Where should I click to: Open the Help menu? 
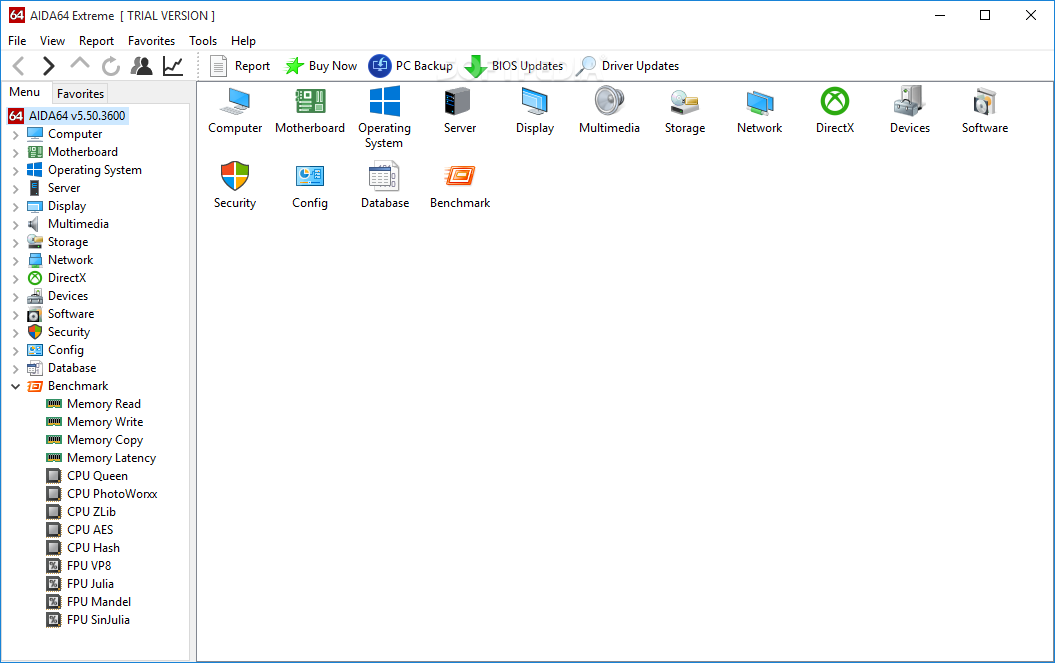pyautogui.click(x=244, y=41)
